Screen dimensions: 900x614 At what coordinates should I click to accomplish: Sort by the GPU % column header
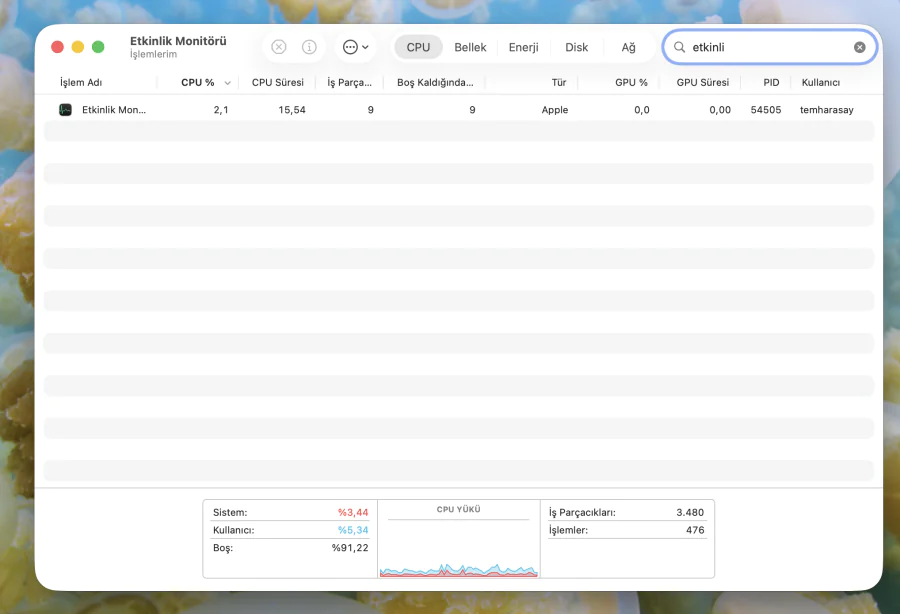click(x=630, y=82)
